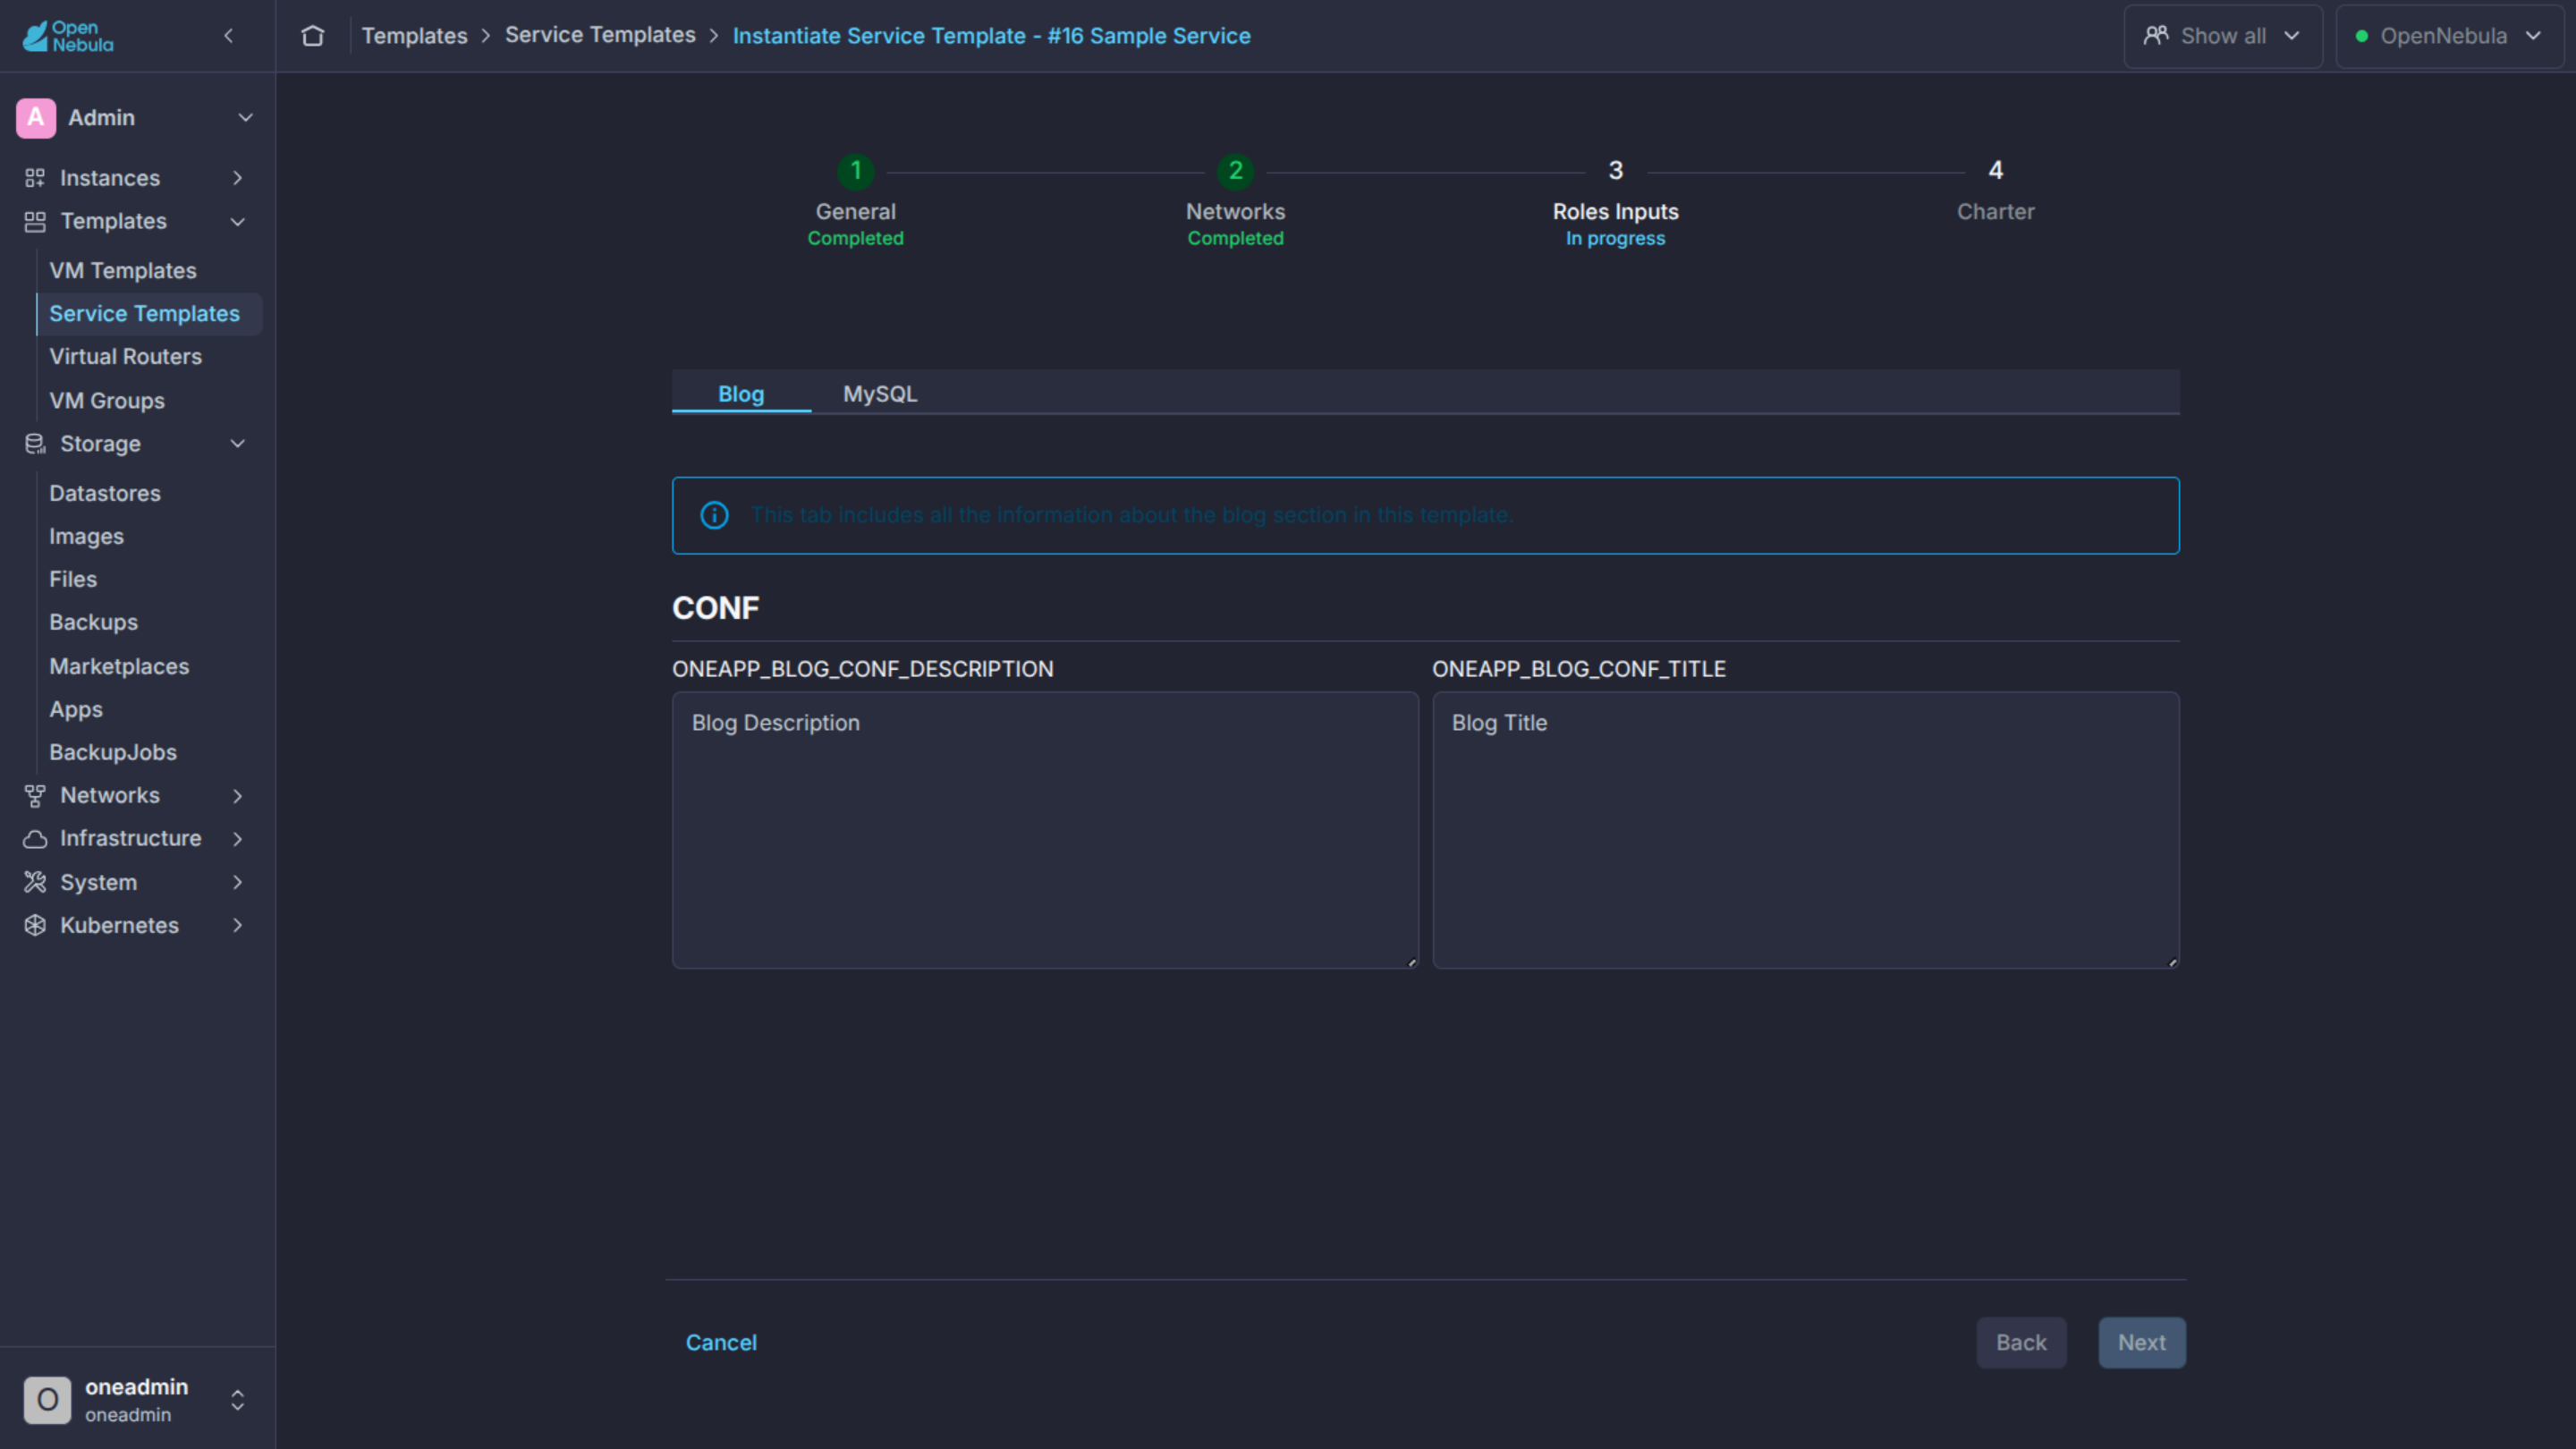This screenshot has width=2576, height=1449.
Task: Click the Back button
Action: point(2021,1343)
